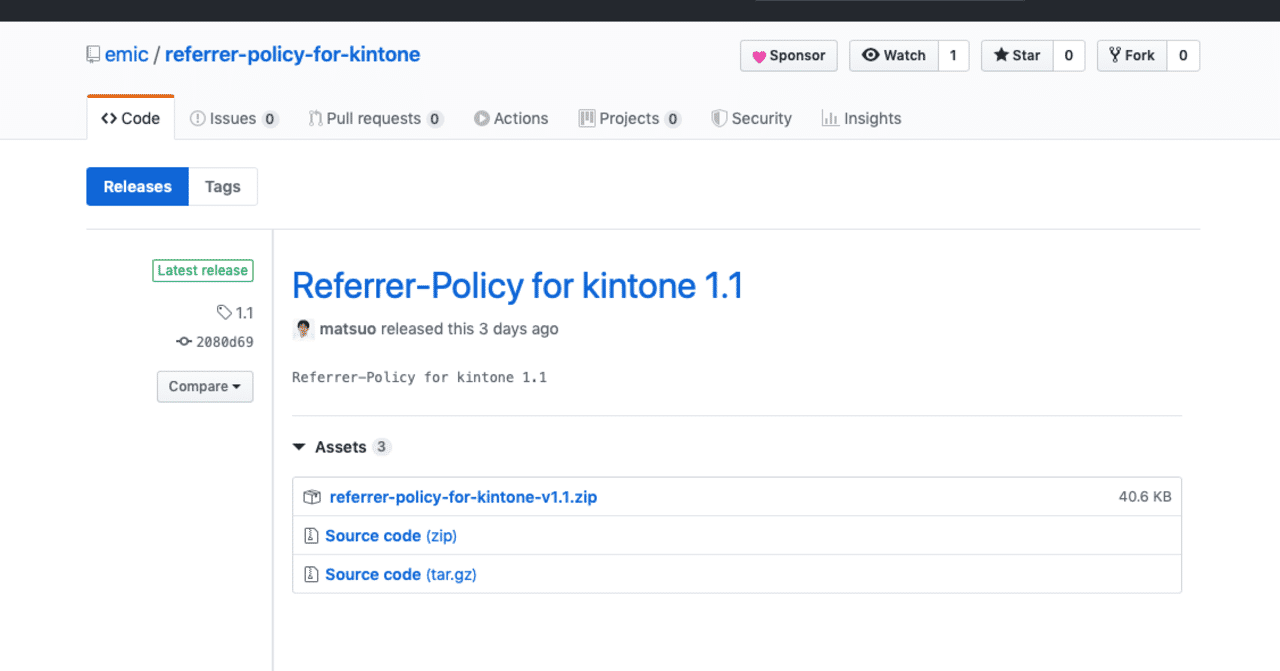
Task: Open the Compare dropdown
Action: (205, 387)
